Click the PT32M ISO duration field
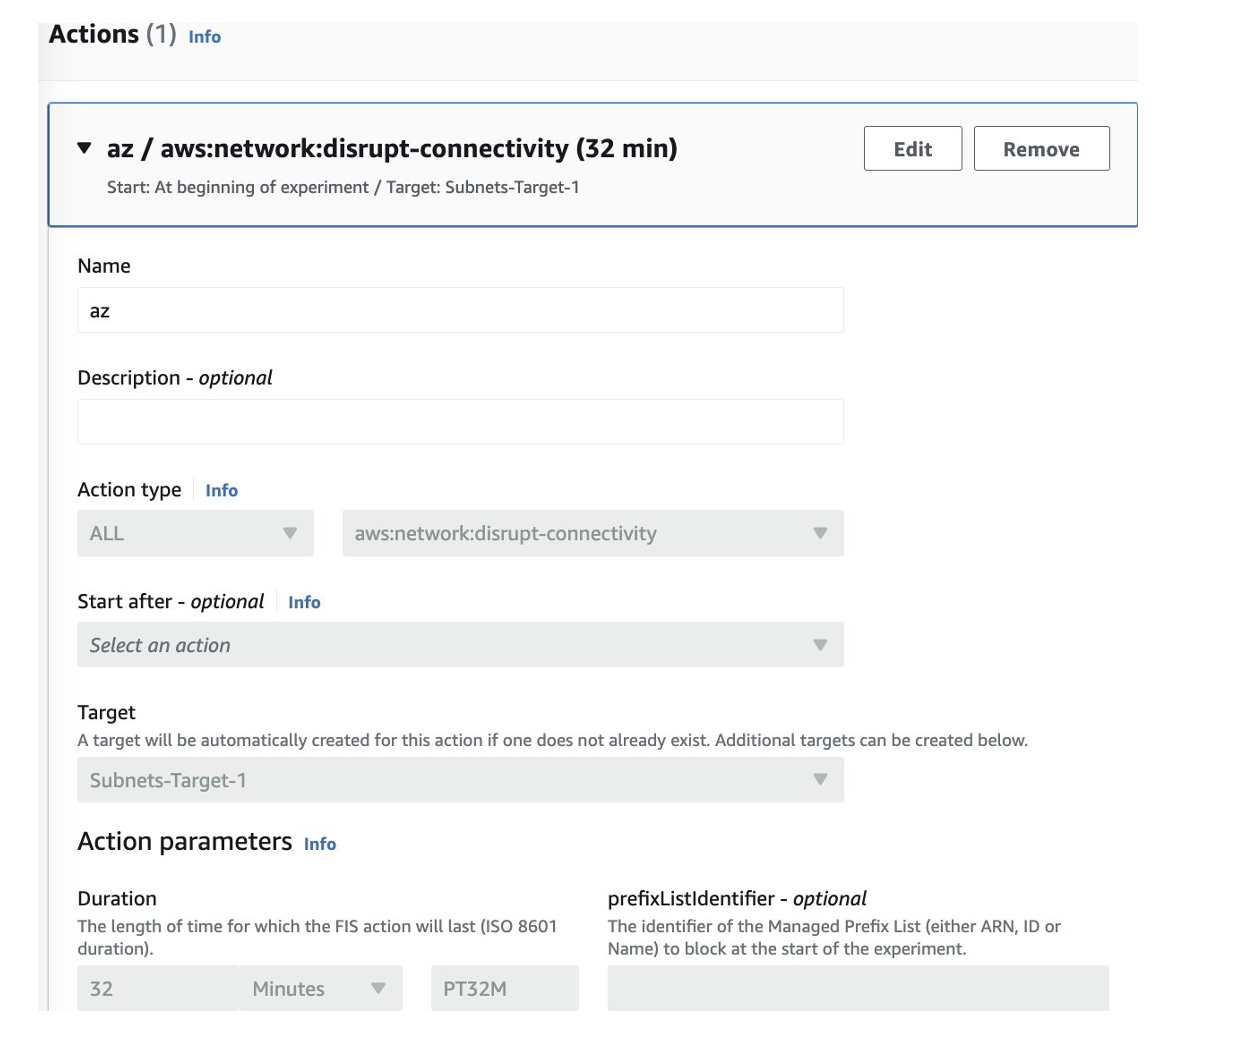 504,988
